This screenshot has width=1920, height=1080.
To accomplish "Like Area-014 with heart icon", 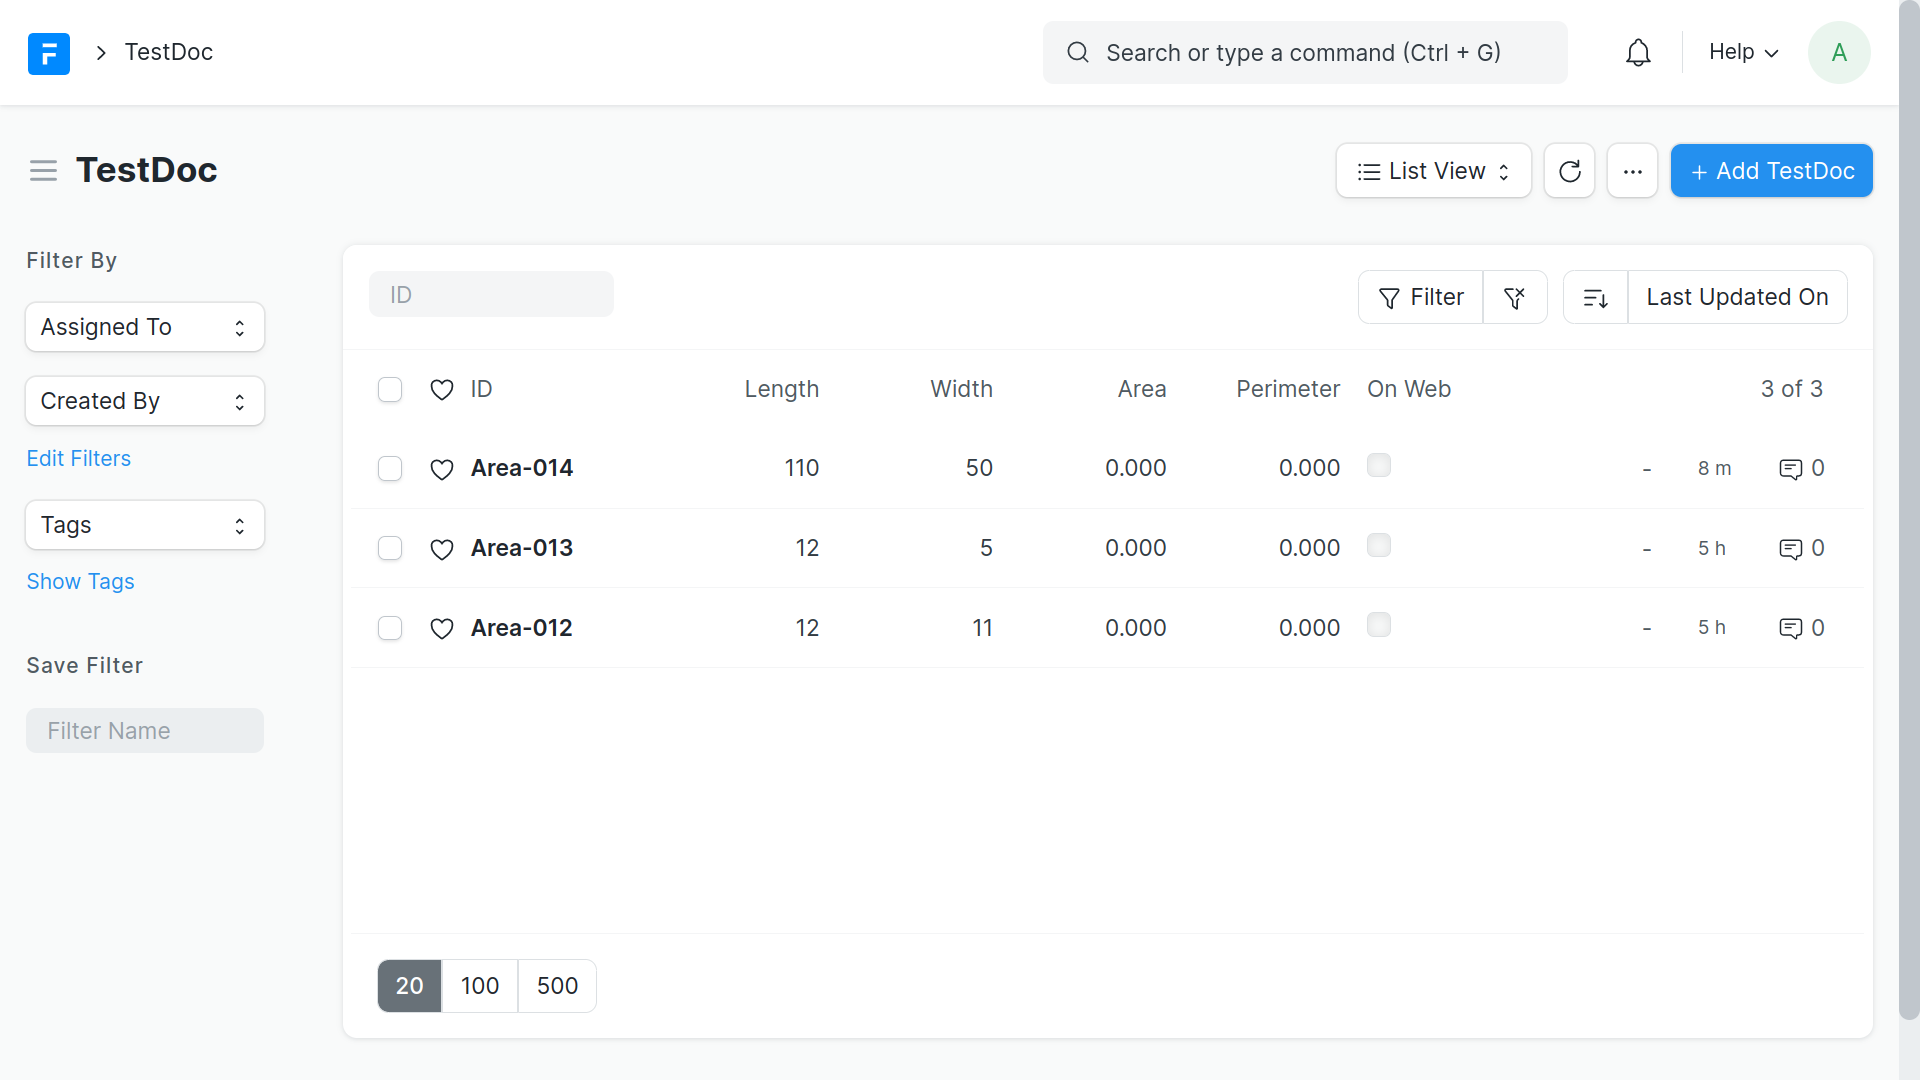I will click(441, 469).
